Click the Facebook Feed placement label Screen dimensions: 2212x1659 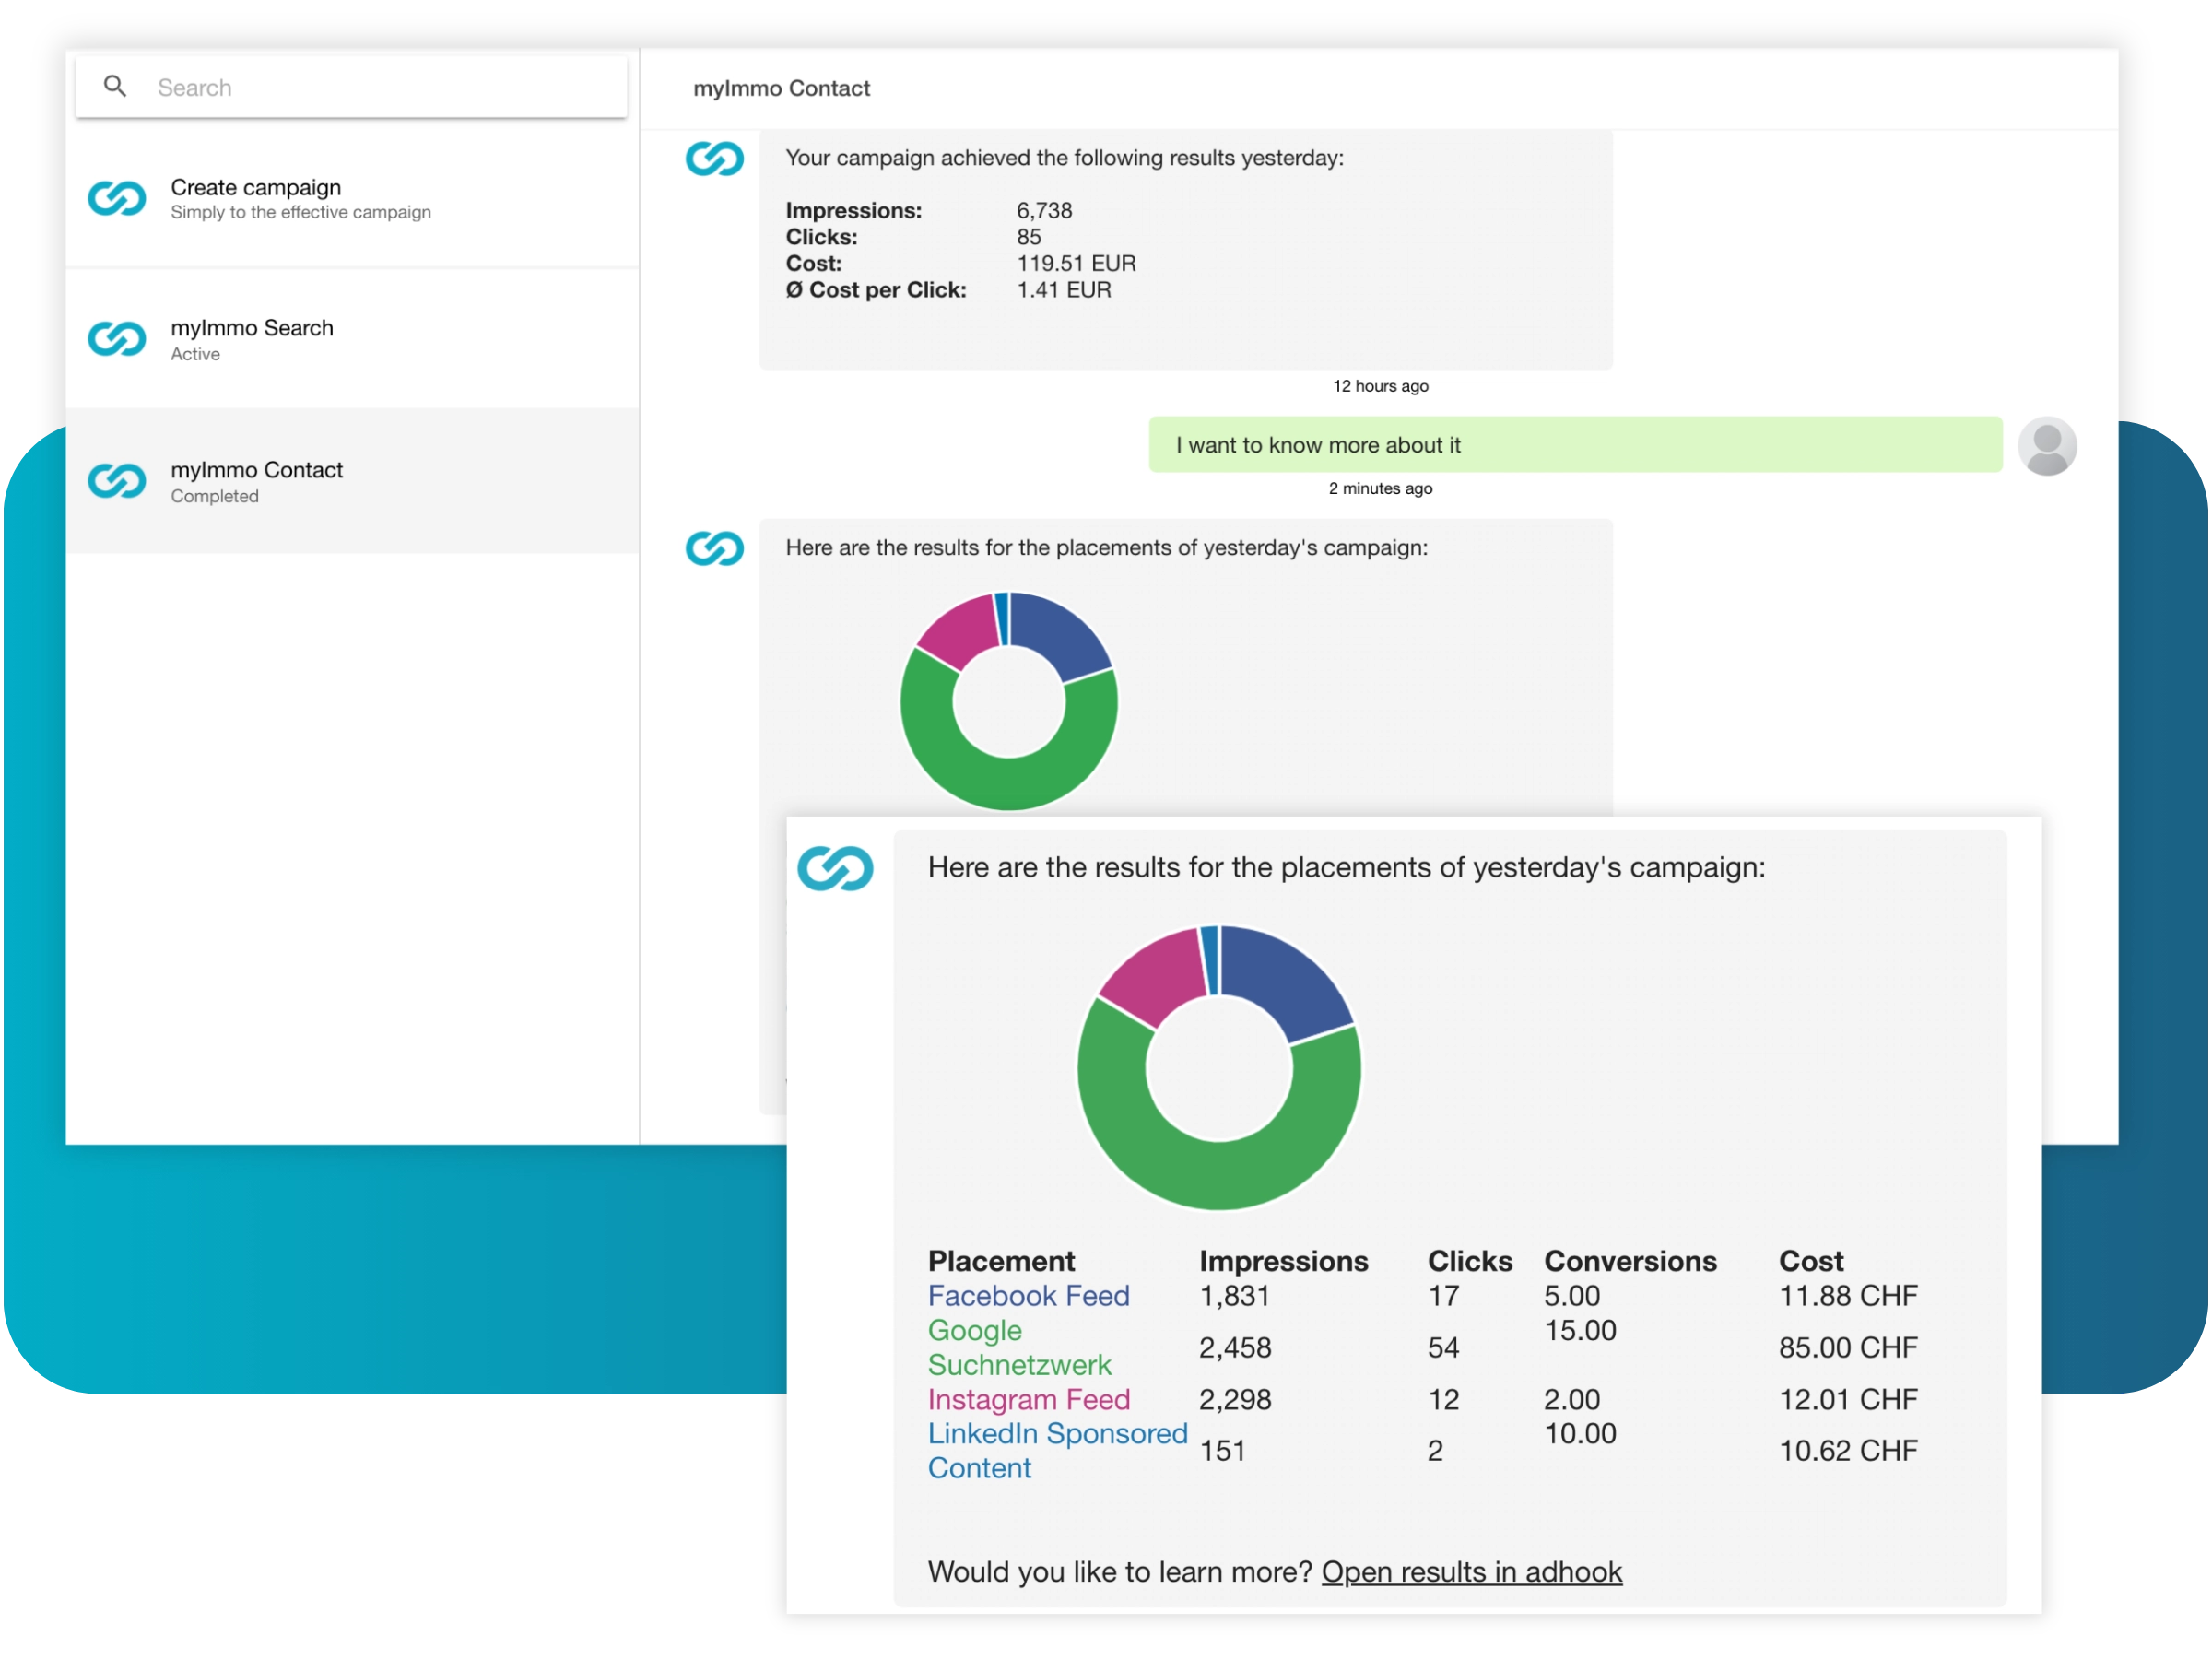(1028, 1296)
